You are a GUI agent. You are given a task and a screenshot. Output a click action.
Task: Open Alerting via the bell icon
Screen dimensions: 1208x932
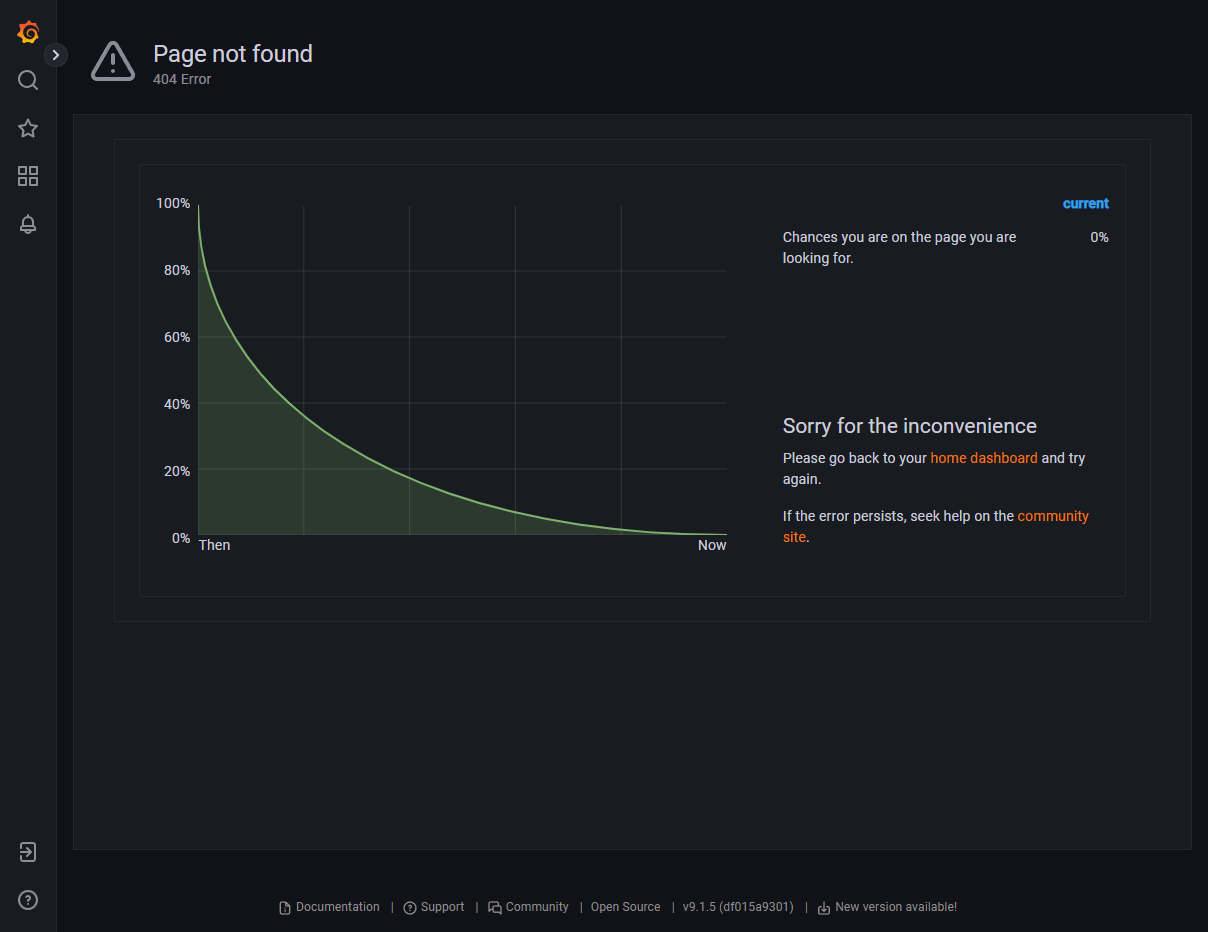pyautogui.click(x=27, y=224)
